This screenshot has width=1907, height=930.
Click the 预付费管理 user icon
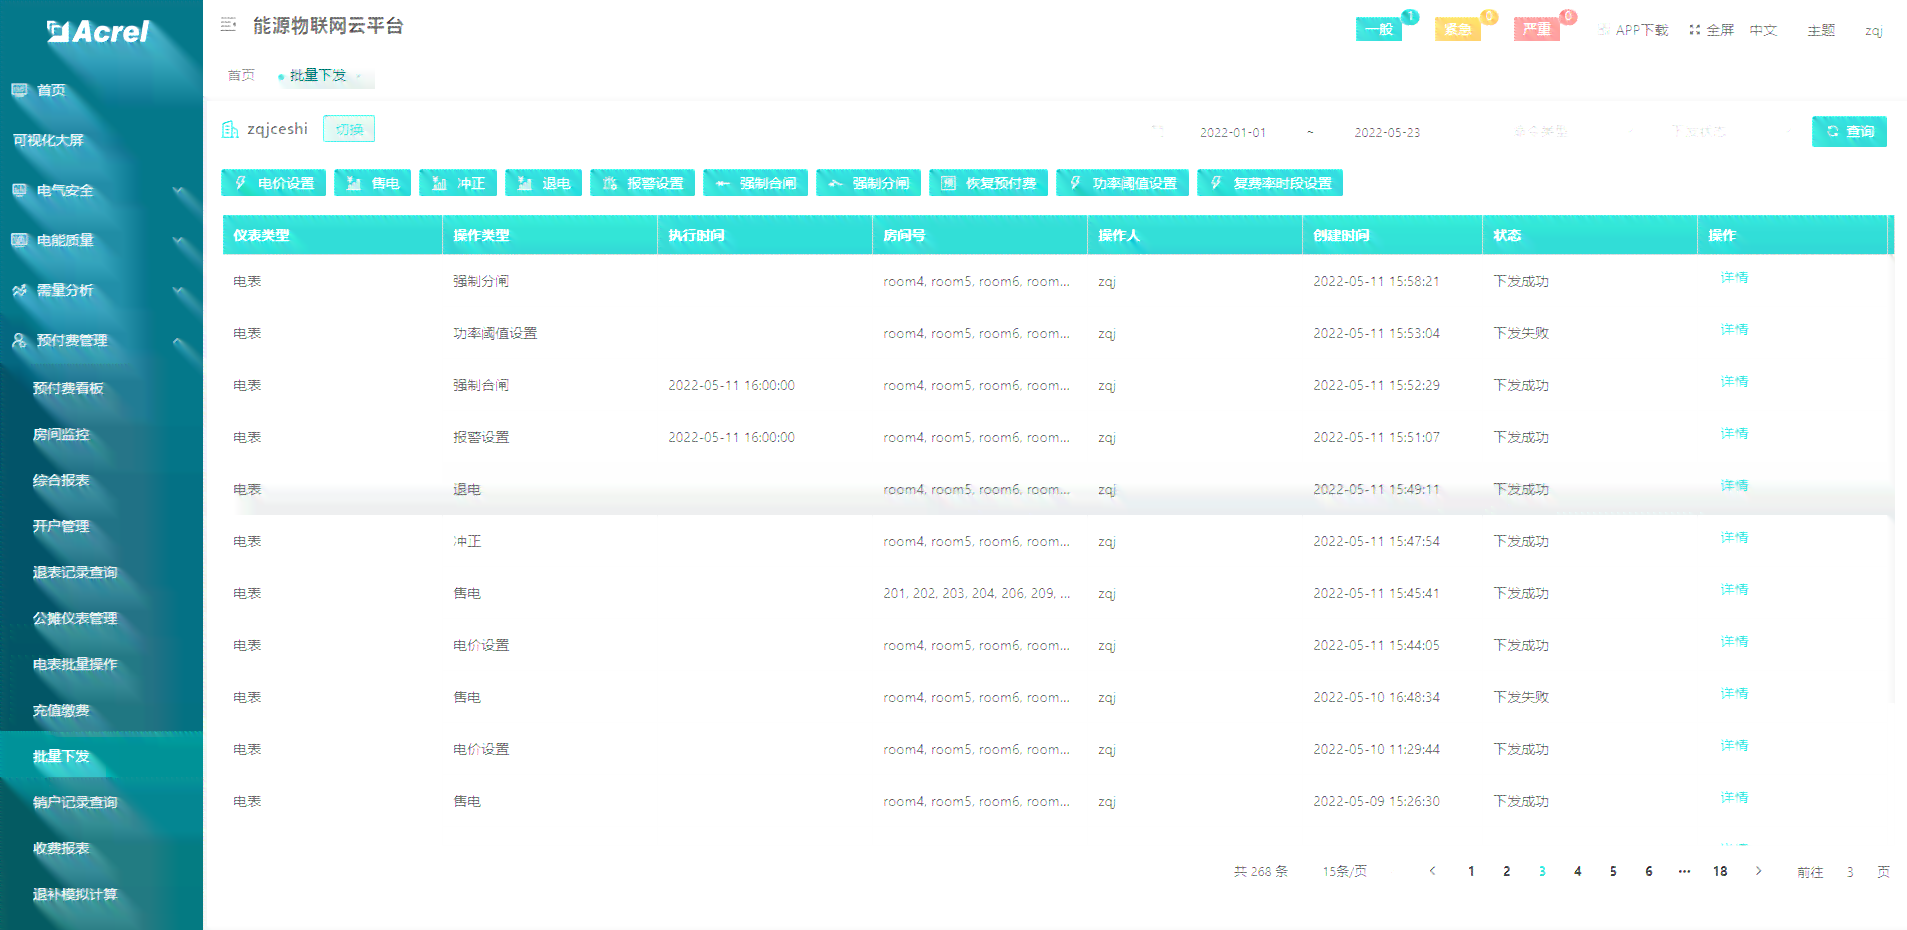point(20,340)
